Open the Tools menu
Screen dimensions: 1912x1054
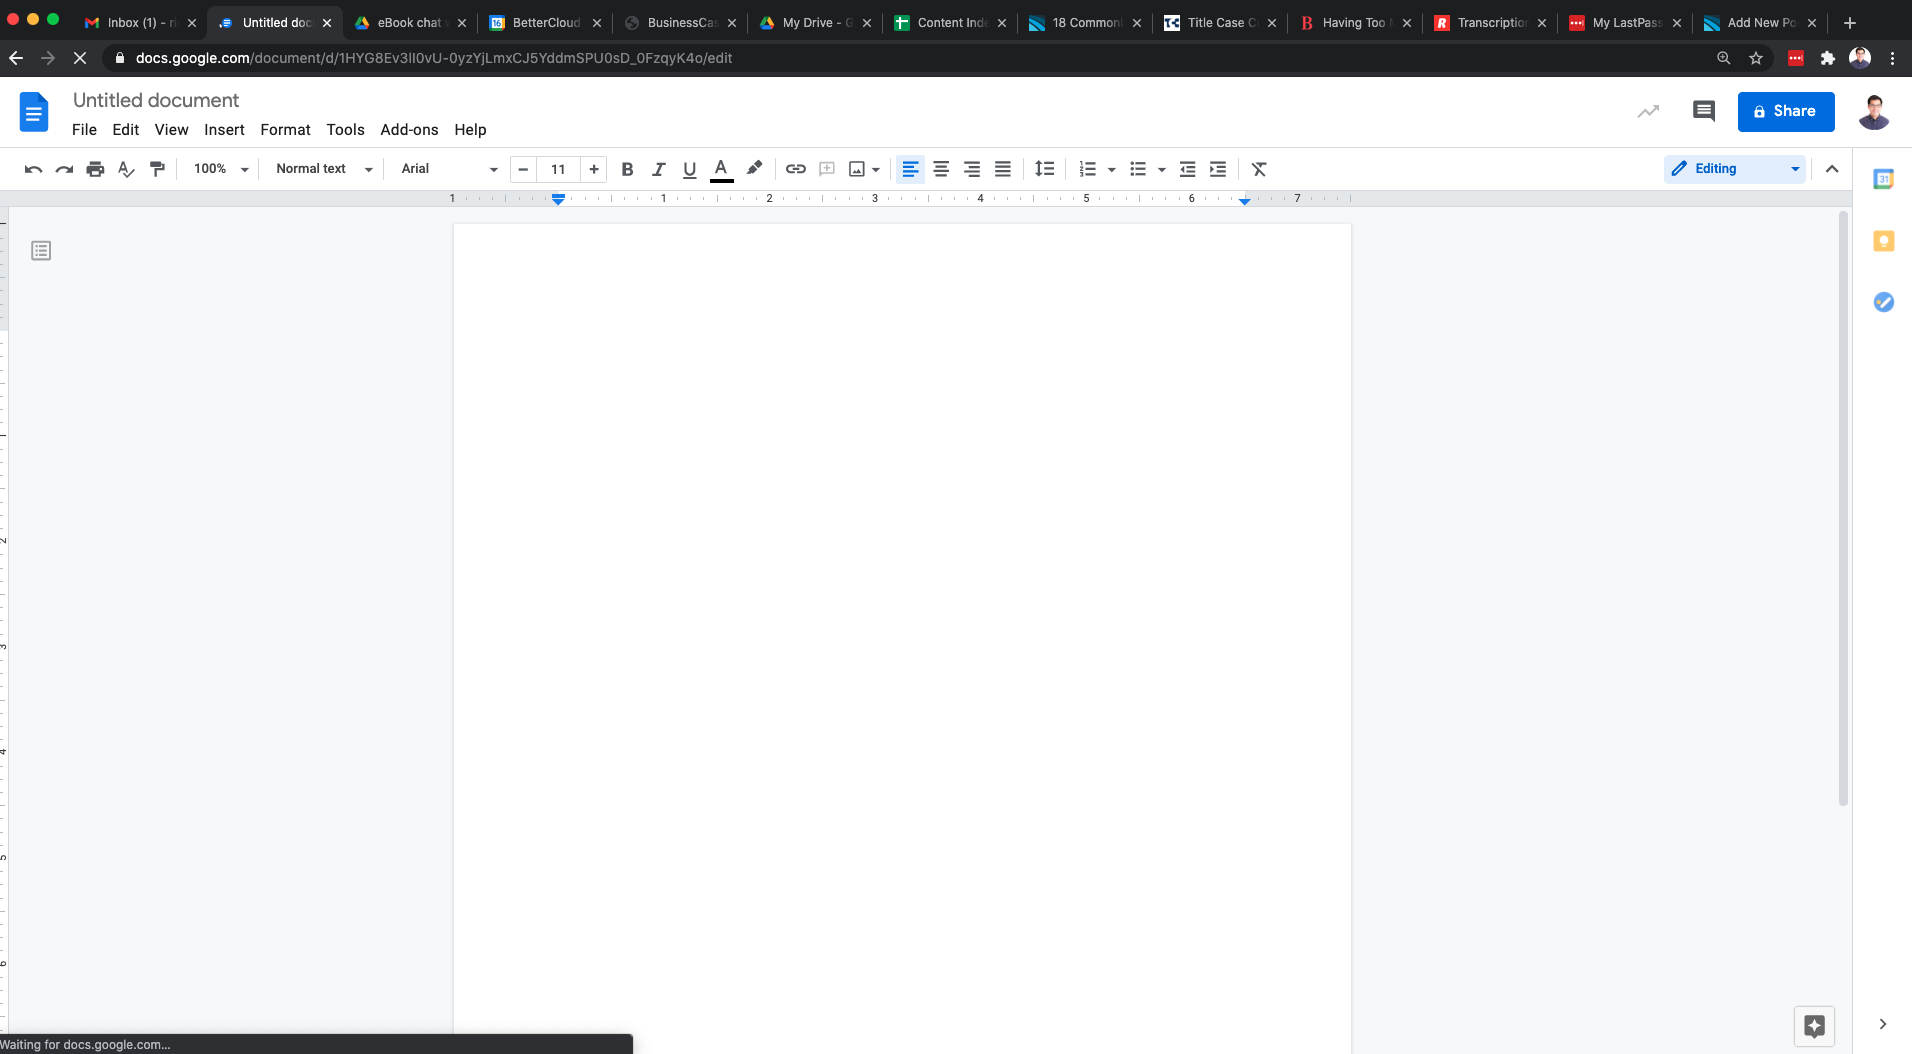[x=345, y=130]
